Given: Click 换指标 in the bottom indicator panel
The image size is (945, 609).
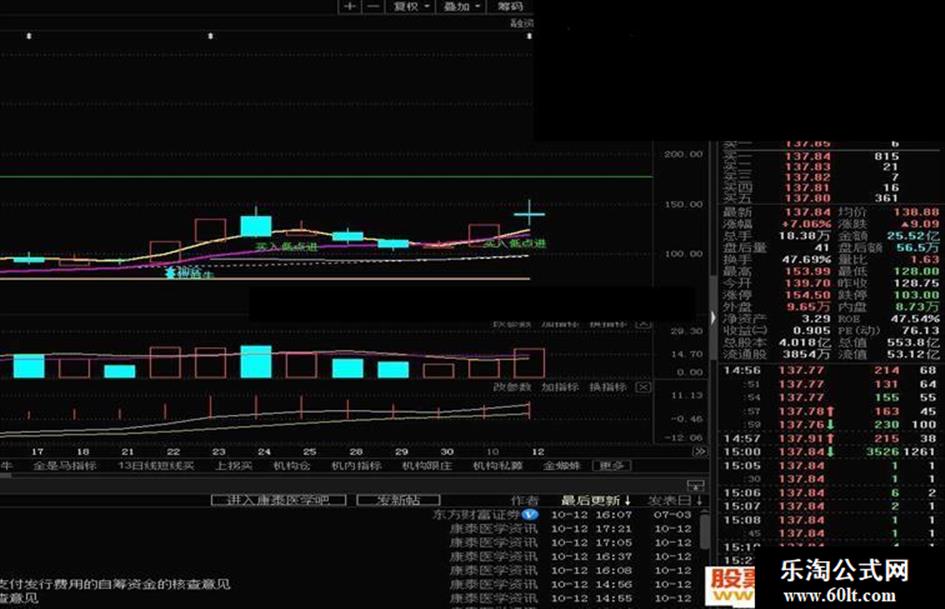Looking at the screenshot, I should (x=608, y=387).
